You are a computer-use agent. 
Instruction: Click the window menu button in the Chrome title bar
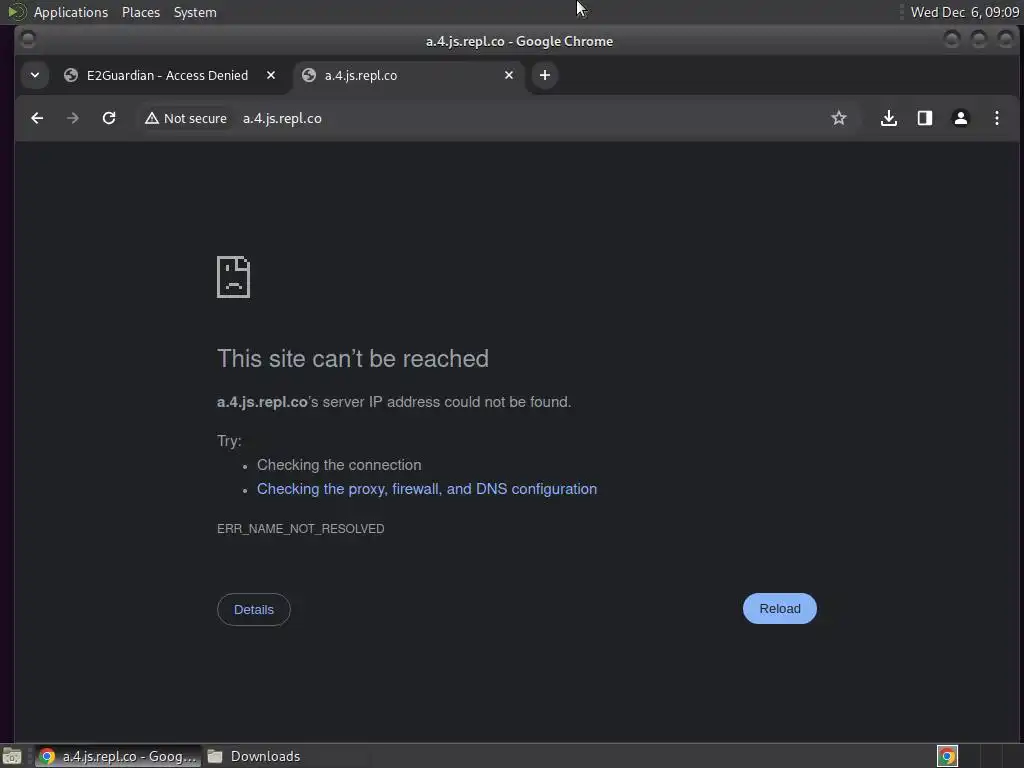pos(28,40)
